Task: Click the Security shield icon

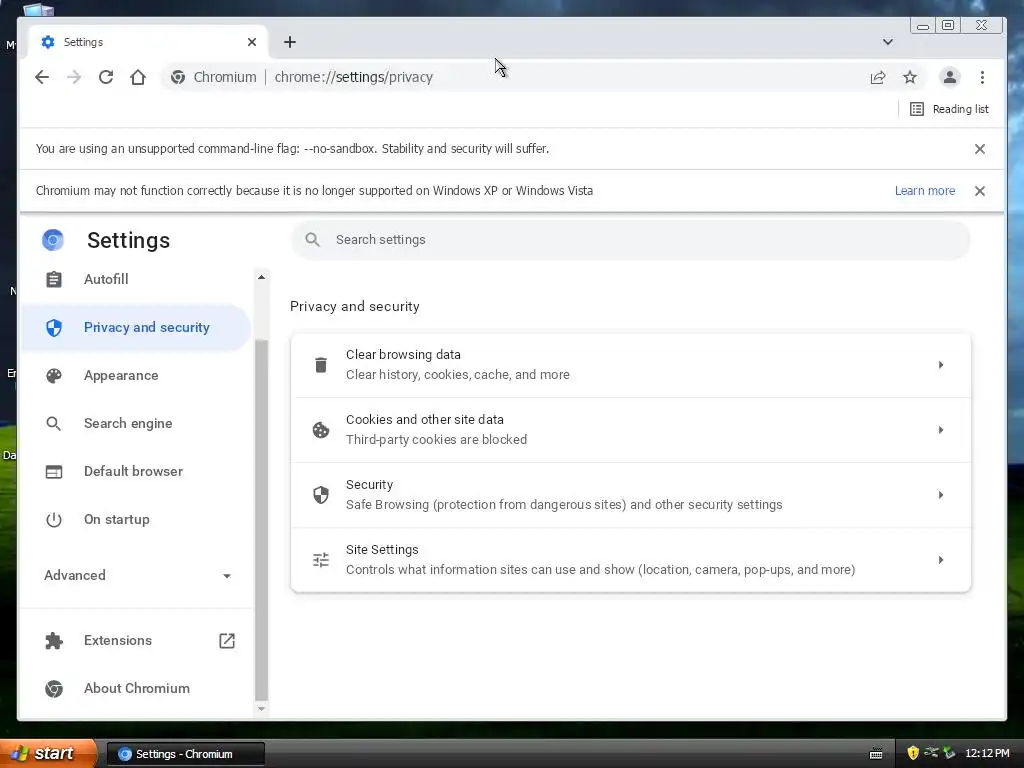Action: pyautogui.click(x=321, y=495)
